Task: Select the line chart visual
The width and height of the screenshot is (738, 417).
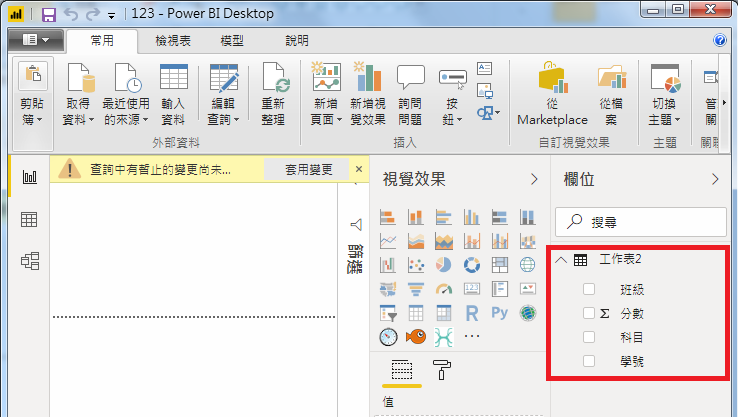Action: coord(388,241)
